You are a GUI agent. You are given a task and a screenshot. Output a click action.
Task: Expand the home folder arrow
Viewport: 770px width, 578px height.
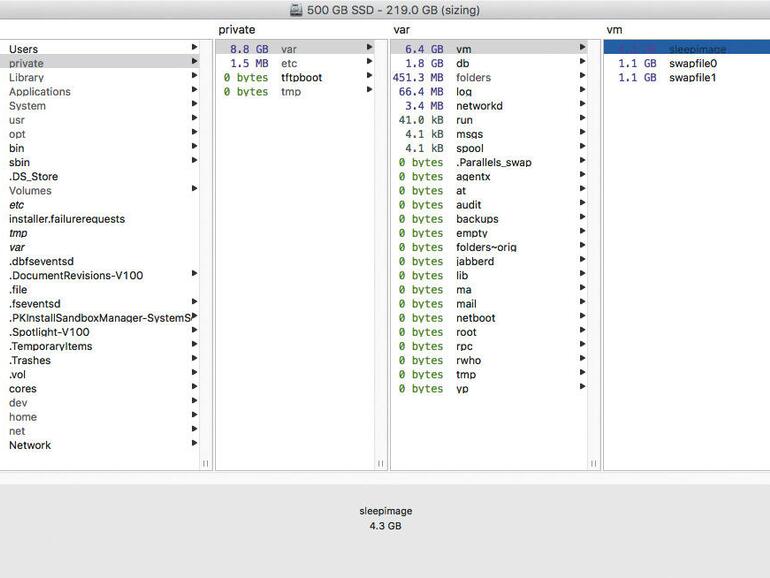click(194, 414)
